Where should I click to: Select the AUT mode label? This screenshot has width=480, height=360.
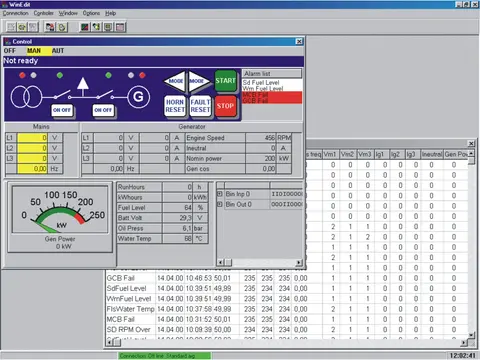pyautogui.click(x=58, y=51)
